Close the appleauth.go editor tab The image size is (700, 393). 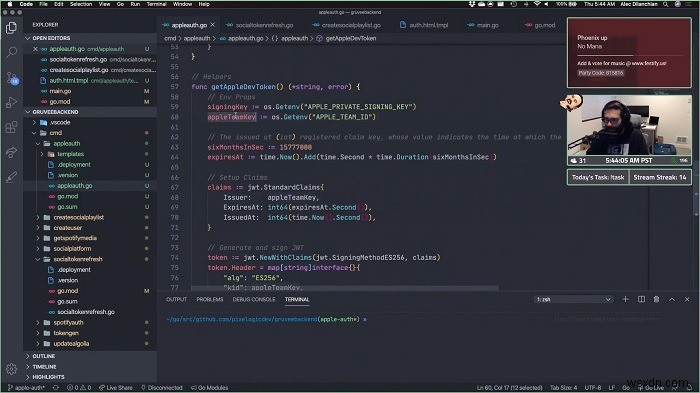click(212, 25)
